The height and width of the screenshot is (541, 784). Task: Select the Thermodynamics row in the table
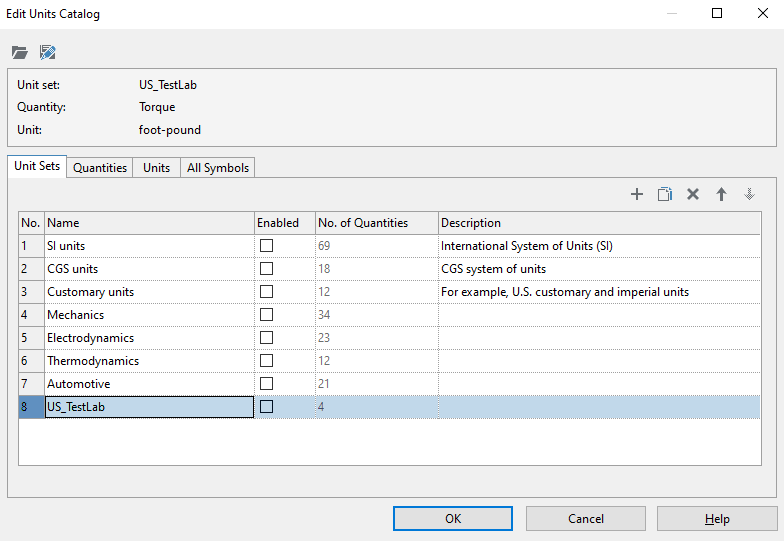pyautogui.click(x=93, y=361)
